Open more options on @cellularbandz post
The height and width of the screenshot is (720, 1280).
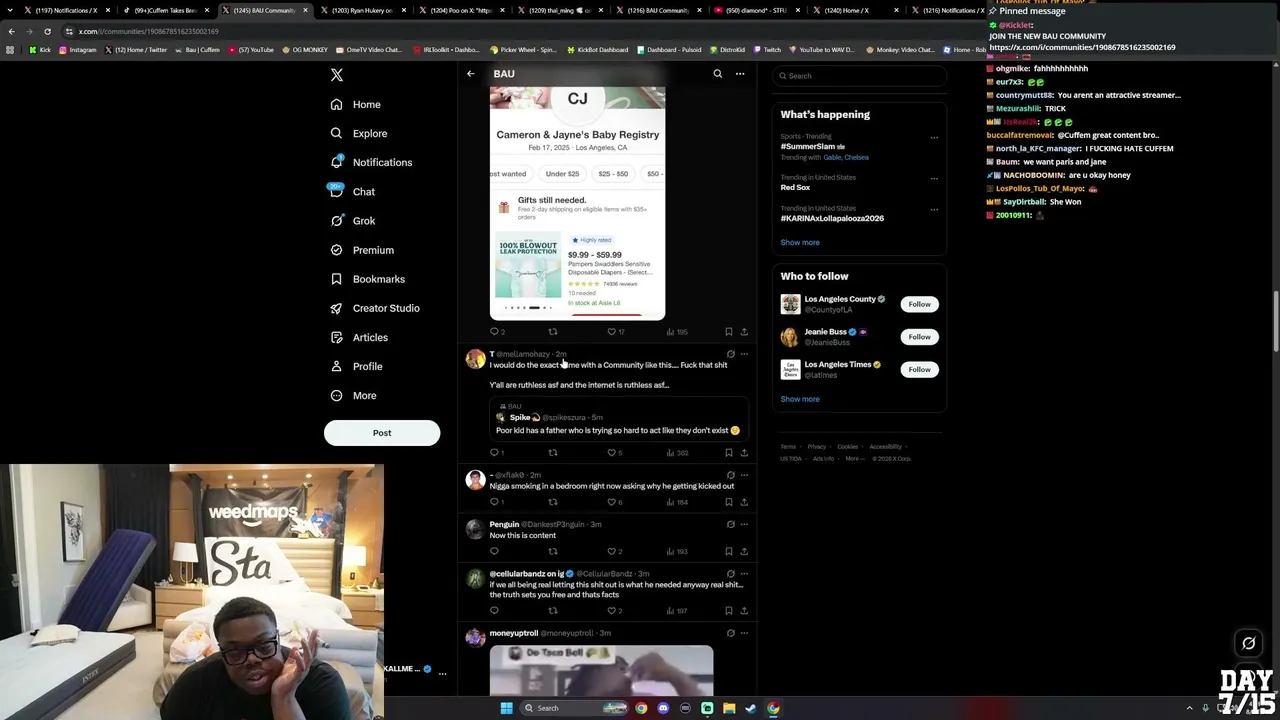tap(744, 574)
